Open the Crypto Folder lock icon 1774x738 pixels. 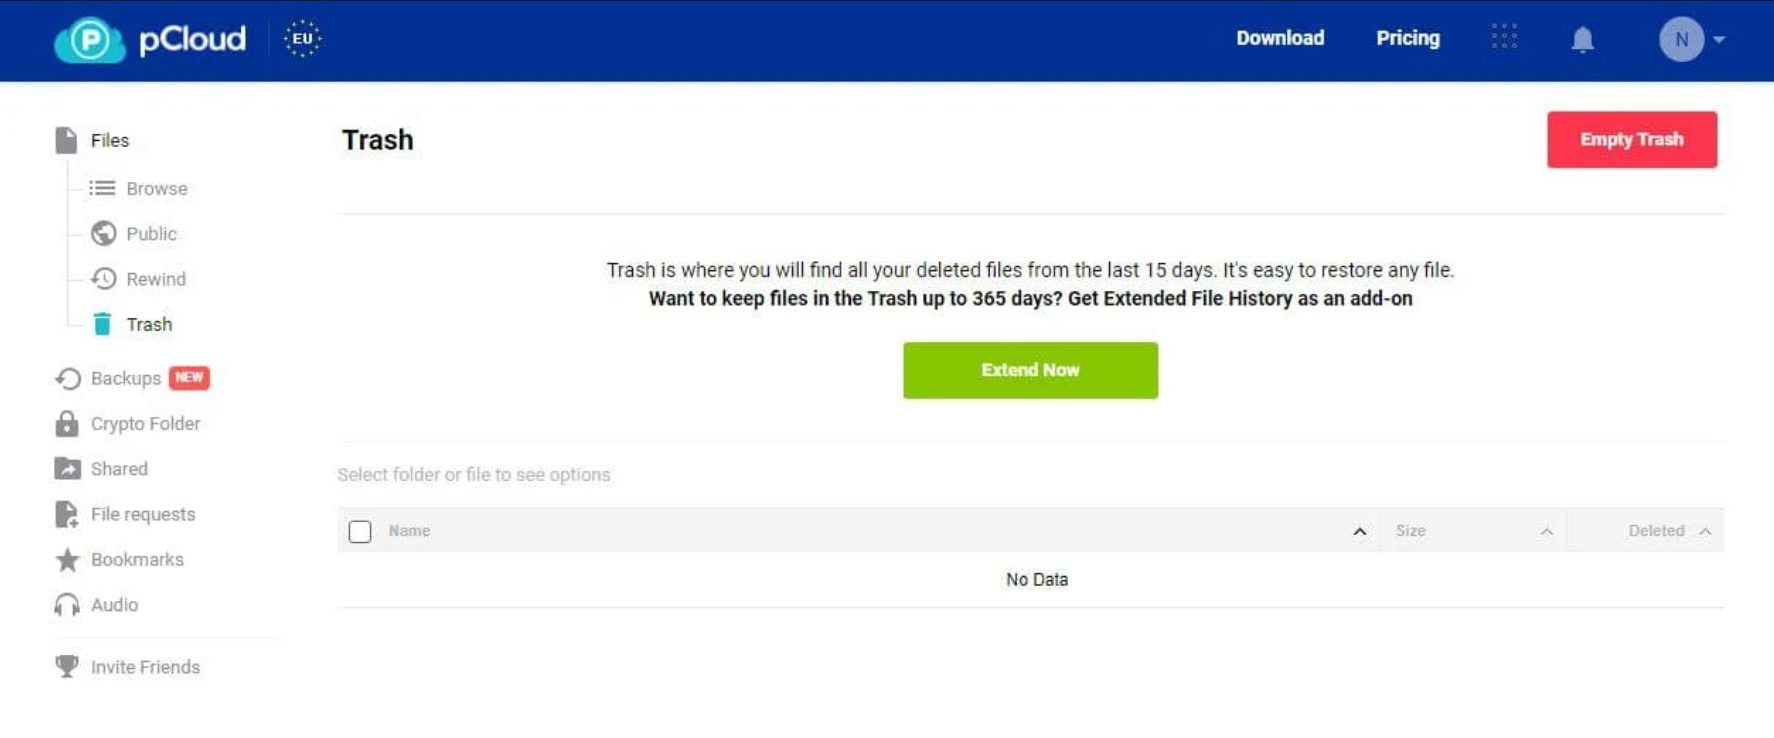click(x=67, y=424)
